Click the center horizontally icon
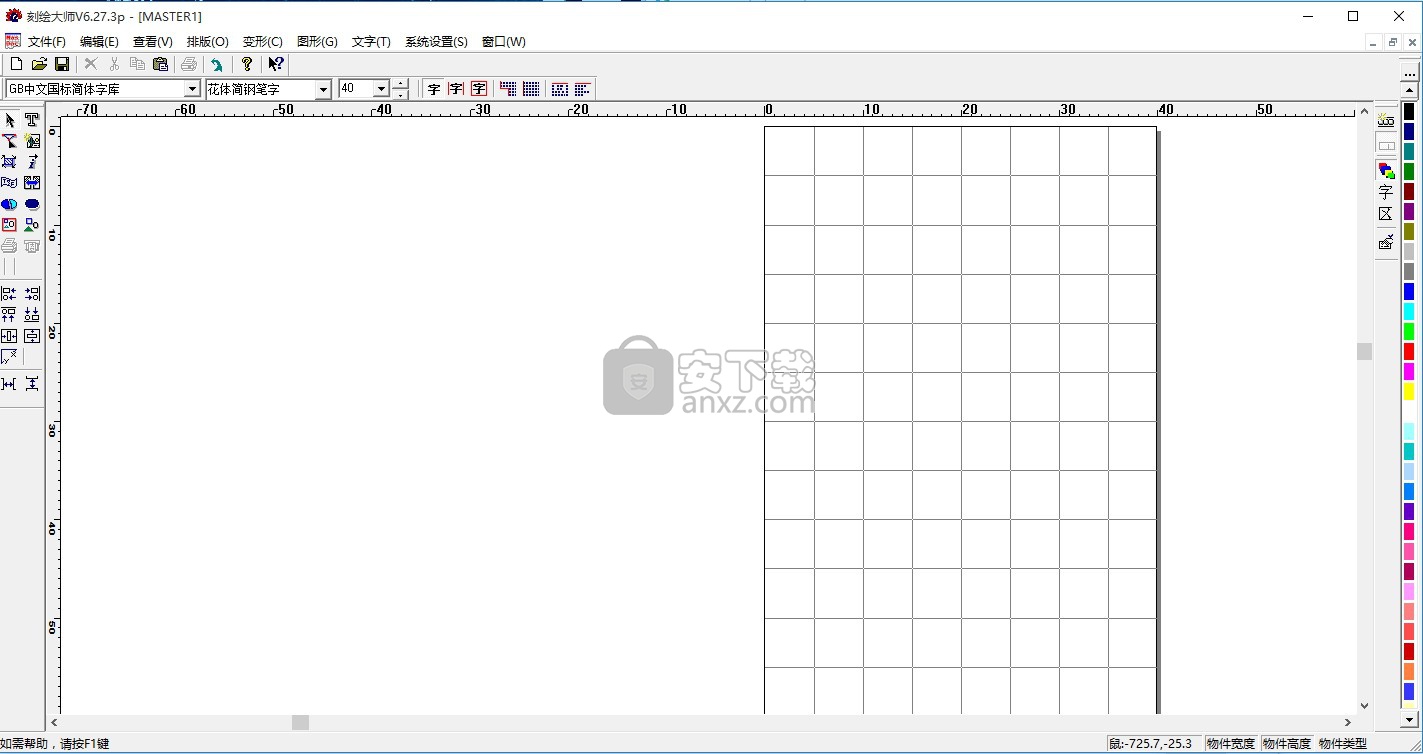 click(x=9, y=336)
